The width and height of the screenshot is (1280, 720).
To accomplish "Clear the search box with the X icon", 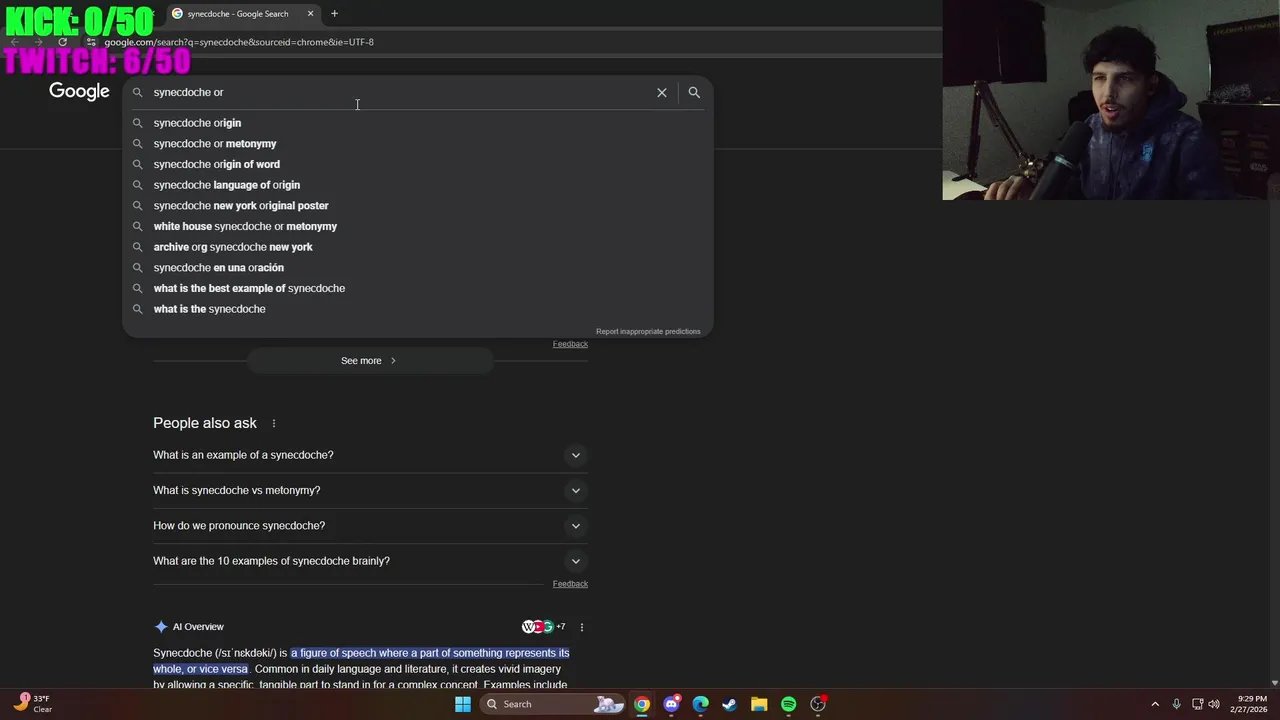I will pos(661,92).
